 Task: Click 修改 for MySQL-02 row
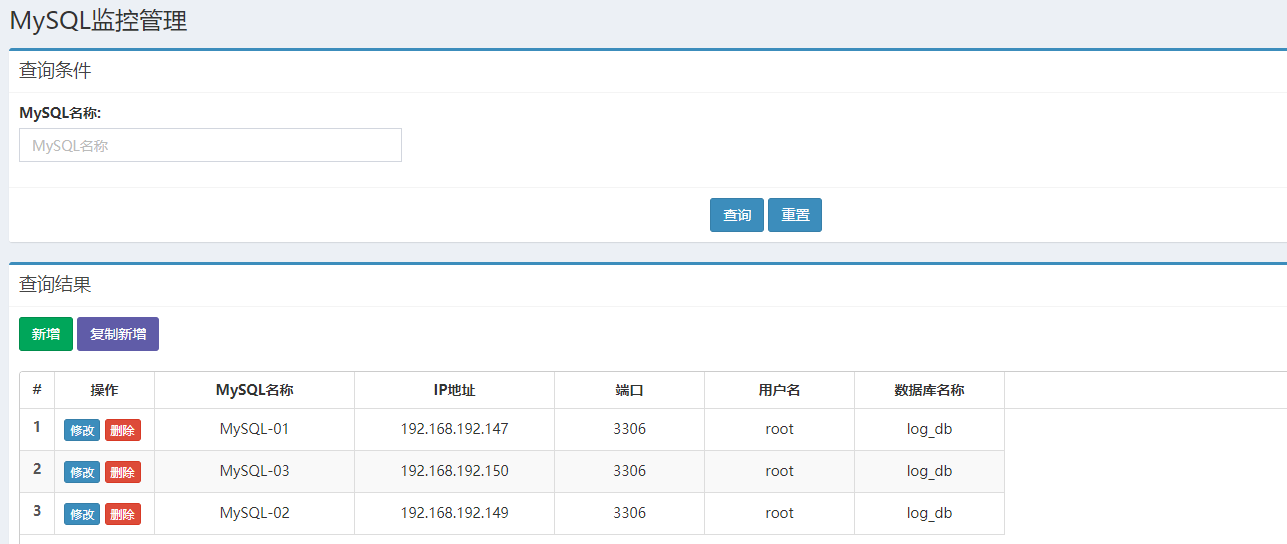tap(82, 514)
